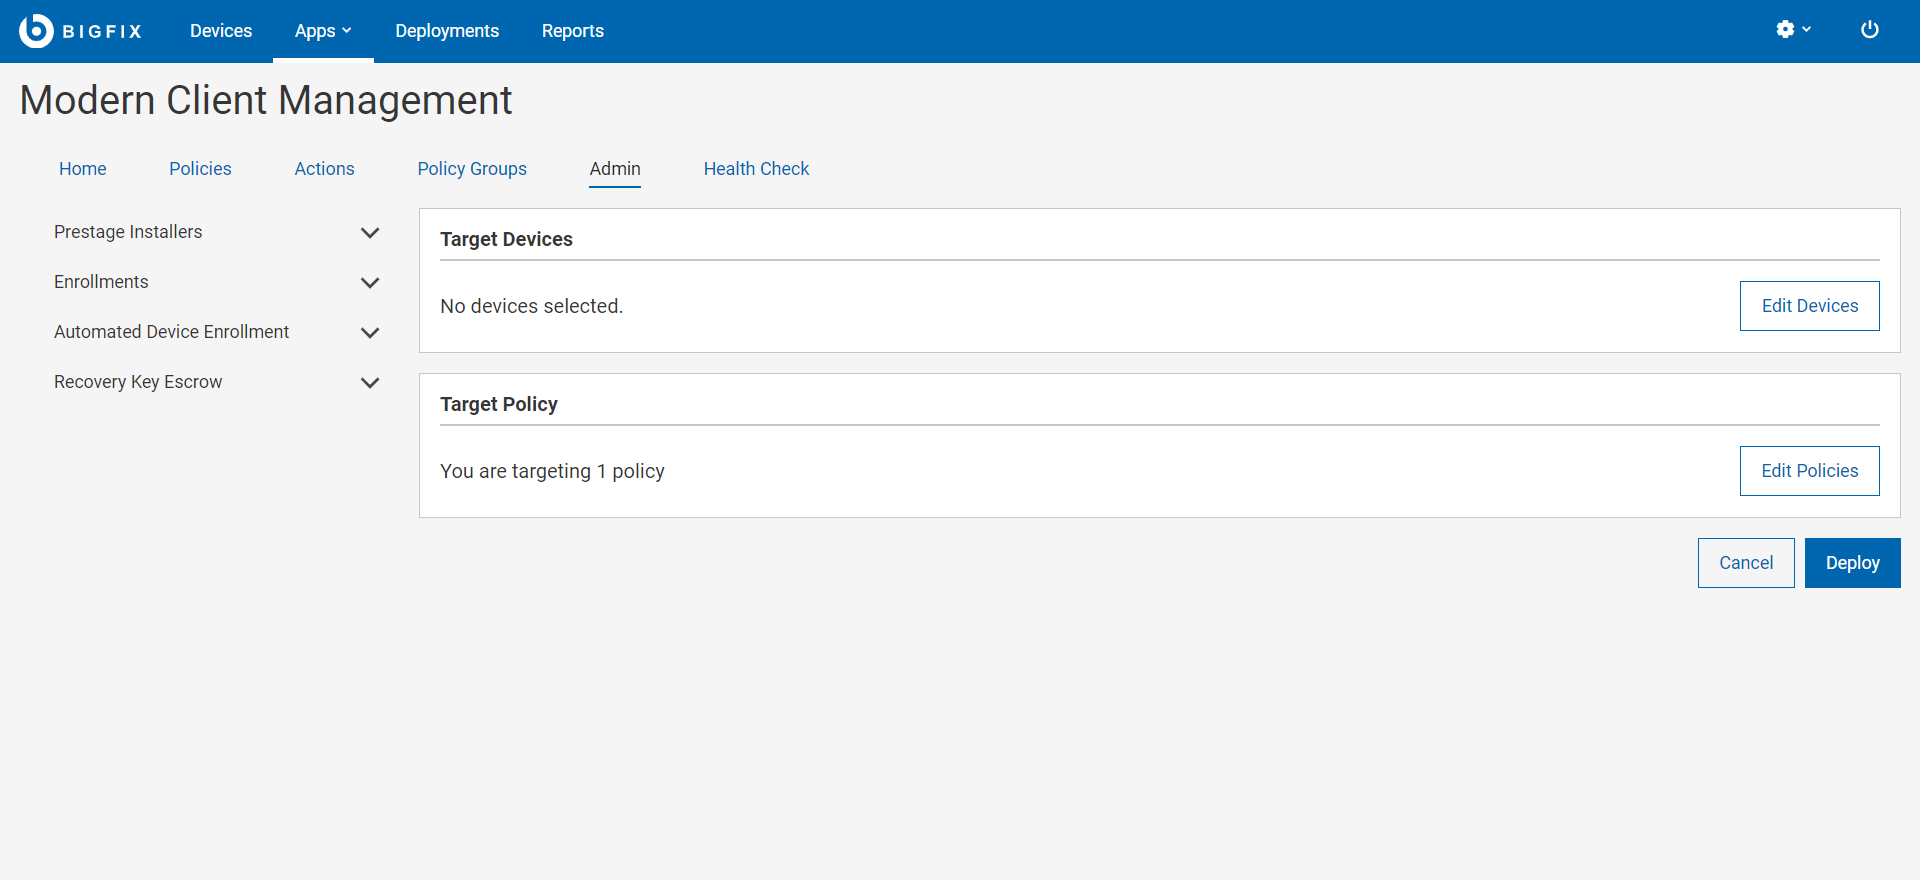
Task: Select the Policy Groups tab
Action: [x=472, y=169]
